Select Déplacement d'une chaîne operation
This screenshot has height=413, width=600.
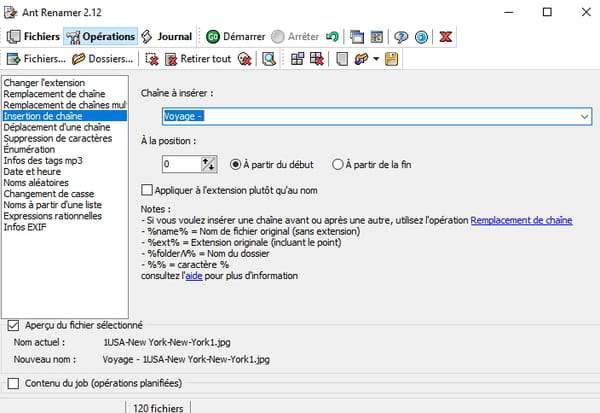coord(65,127)
